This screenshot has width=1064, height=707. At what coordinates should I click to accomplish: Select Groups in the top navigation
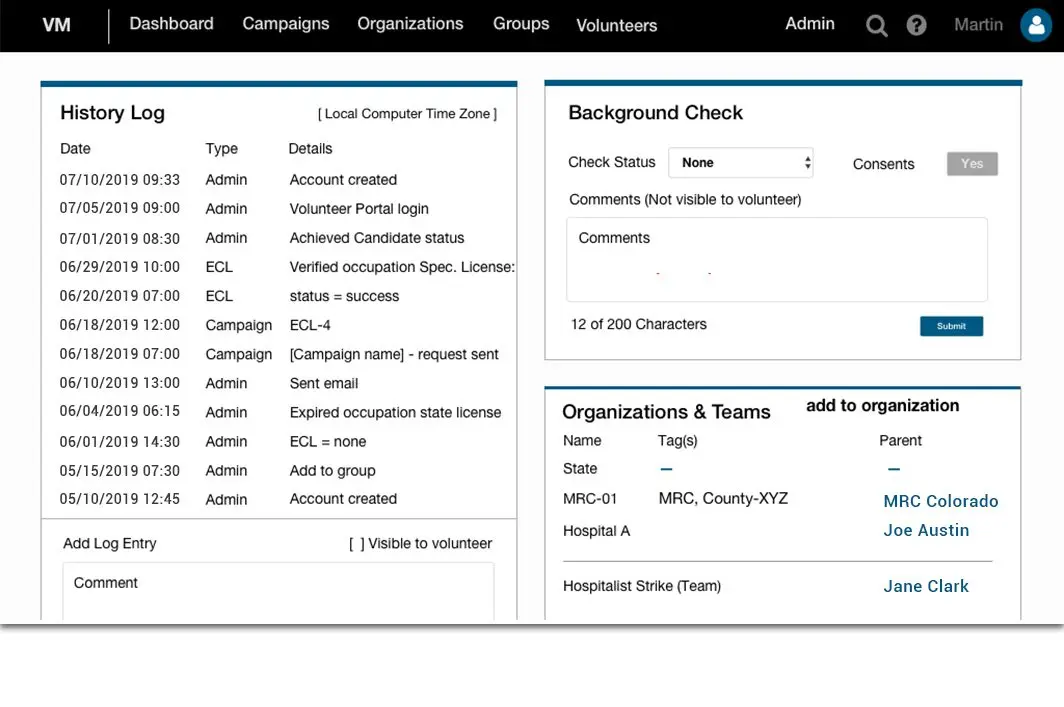[x=521, y=24]
